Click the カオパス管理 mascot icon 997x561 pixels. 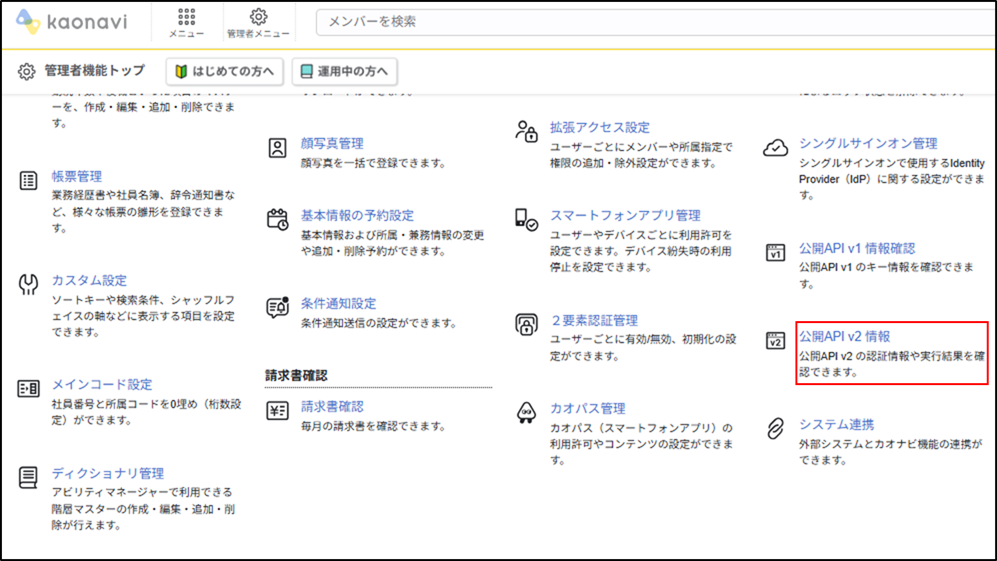(x=526, y=413)
